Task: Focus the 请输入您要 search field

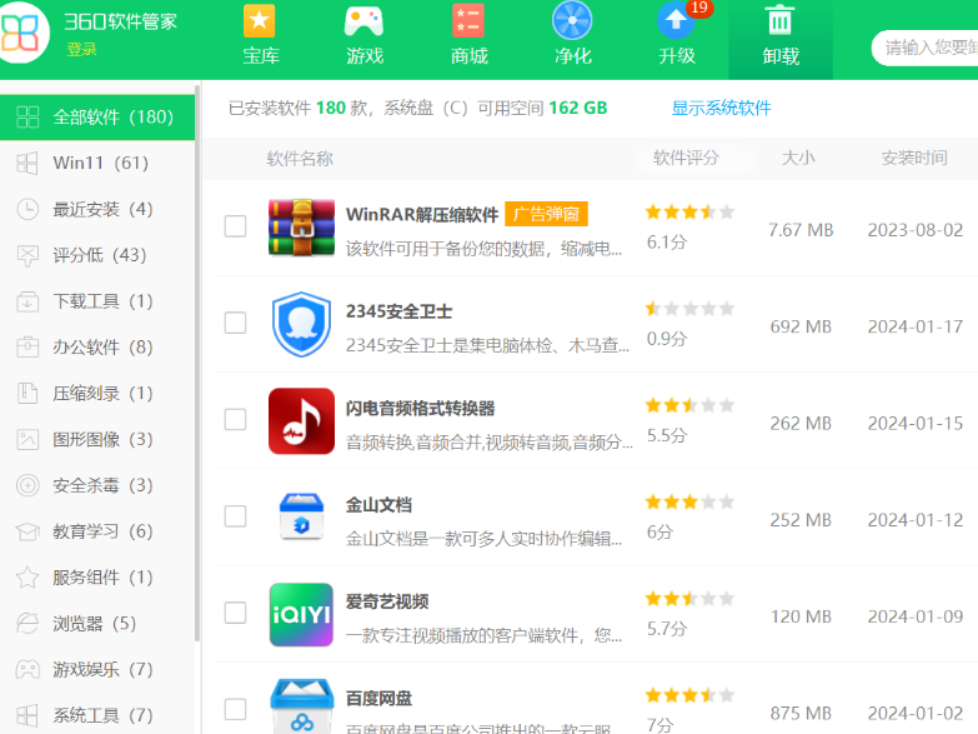Action: pyautogui.click(x=924, y=47)
